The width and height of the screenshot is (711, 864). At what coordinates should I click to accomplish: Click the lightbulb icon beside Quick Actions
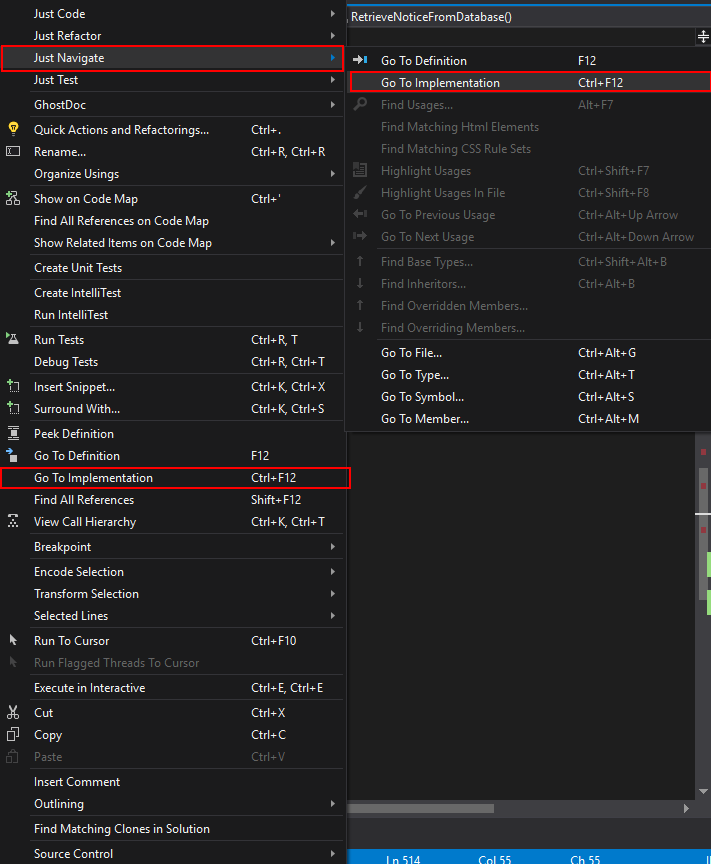tap(13, 129)
